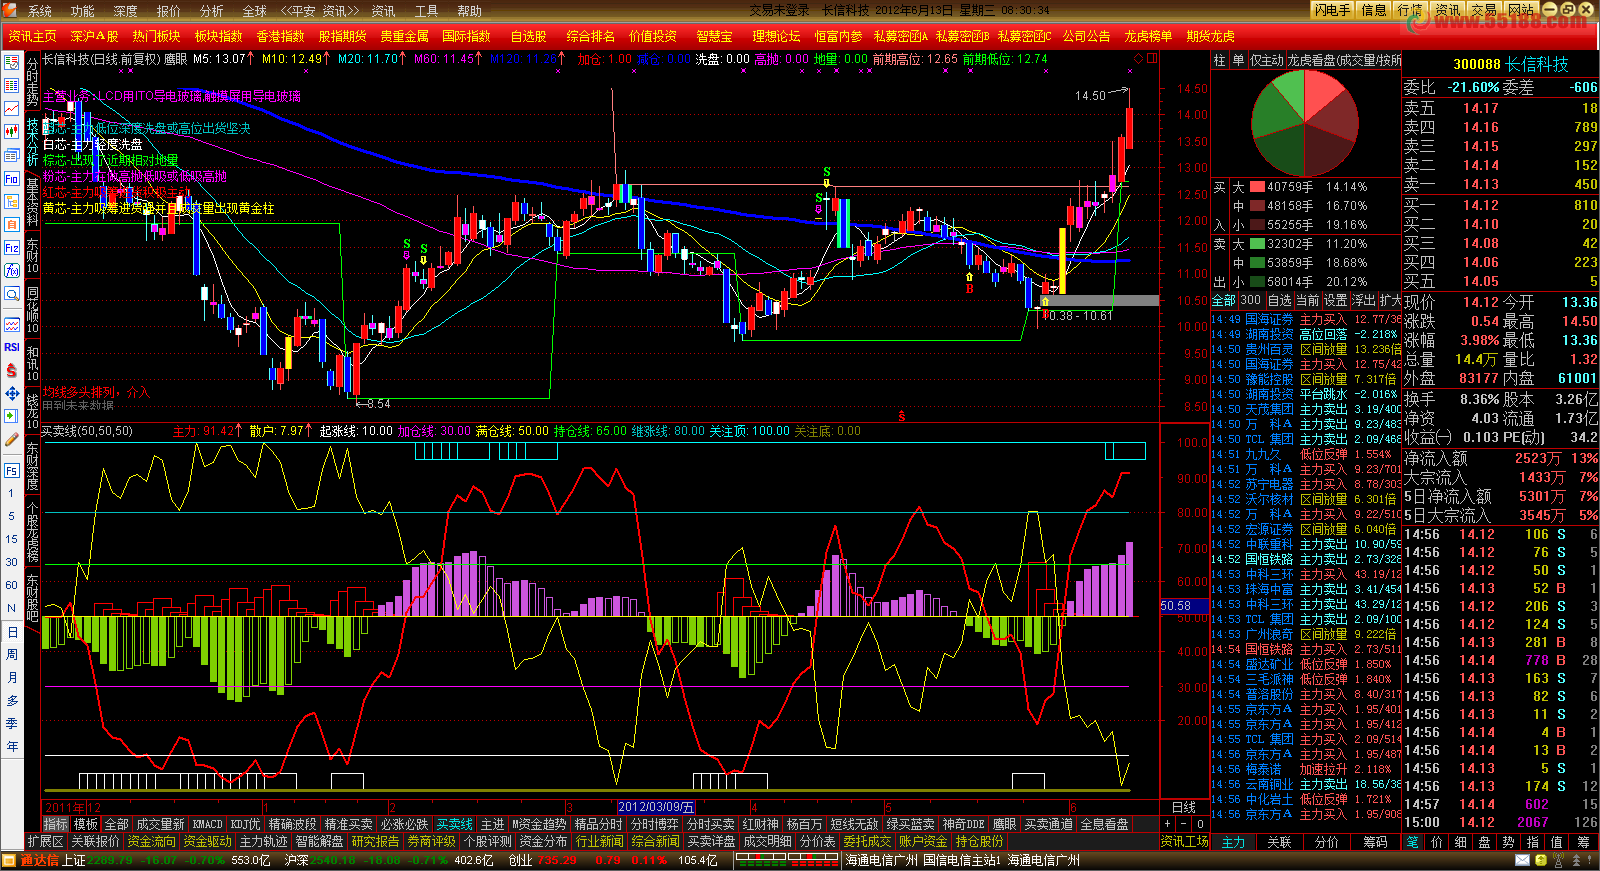Viewport: 1600px width, 871px height.
Task: Click the 闪电手 button
Action: click(x=1332, y=10)
